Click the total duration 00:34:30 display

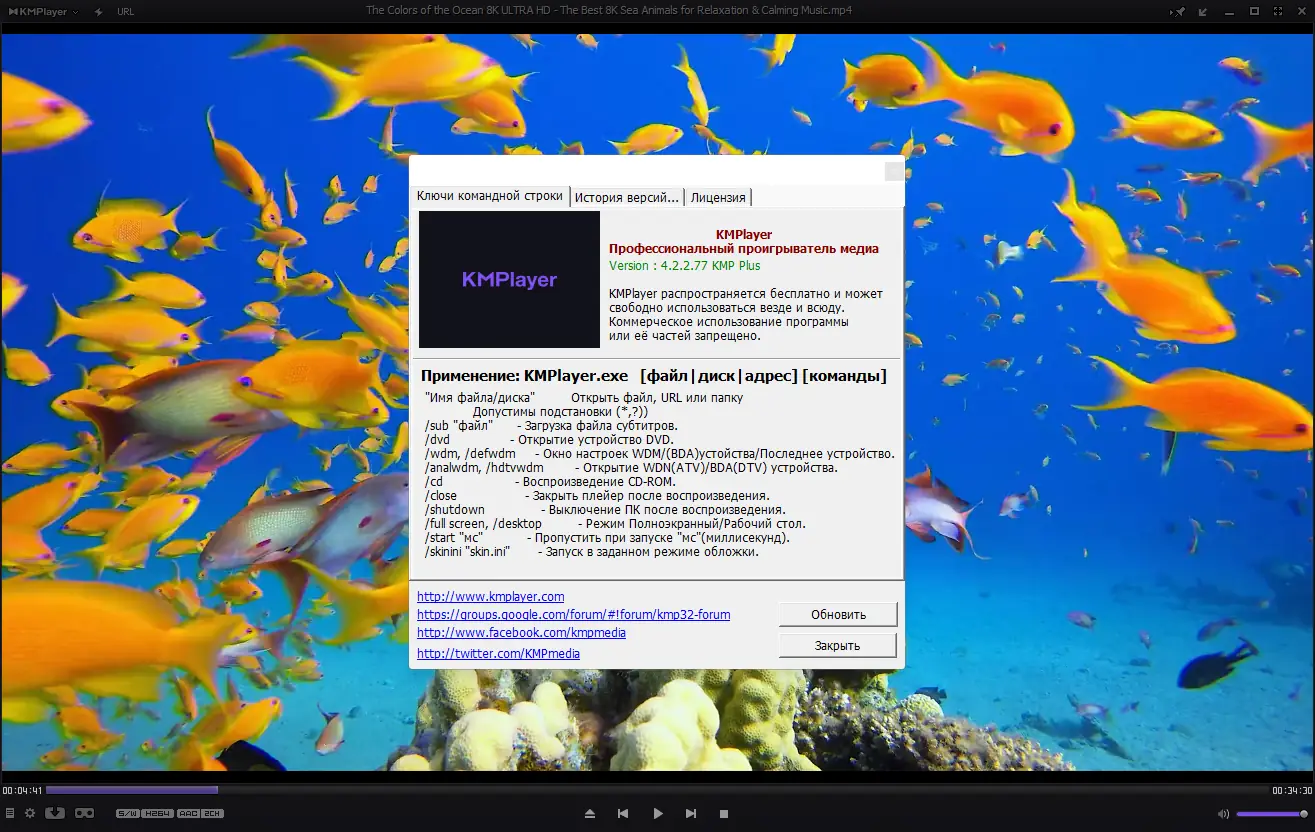point(1292,790)
